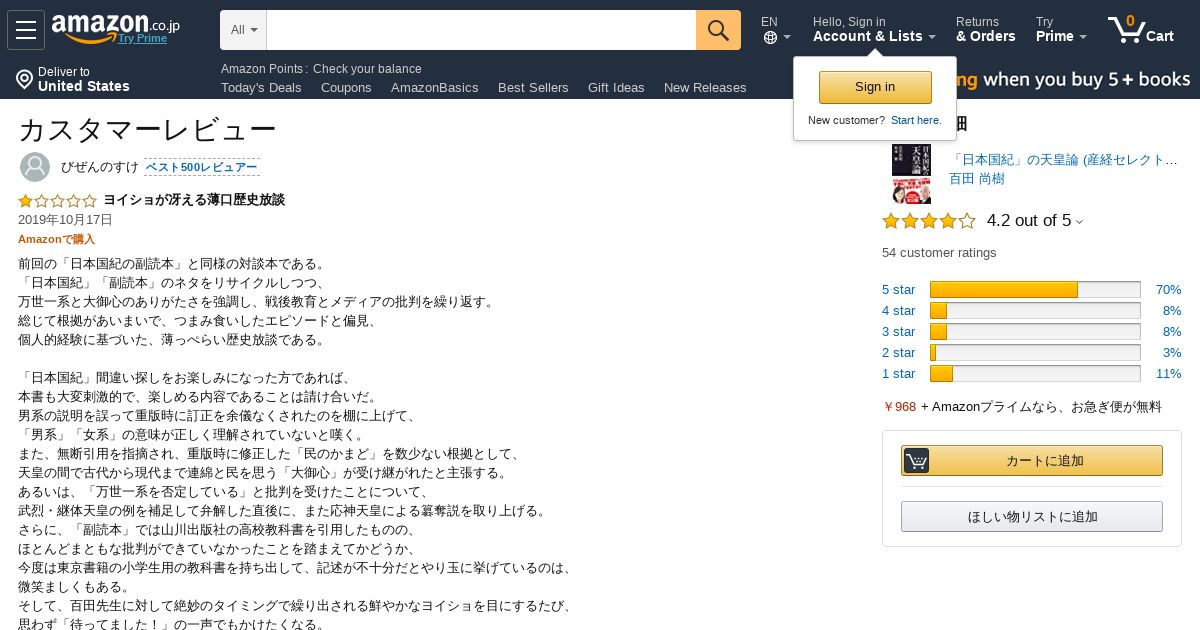Open Gift Ideas
The height and width of the screenshot is (630, 1200).
616,88
